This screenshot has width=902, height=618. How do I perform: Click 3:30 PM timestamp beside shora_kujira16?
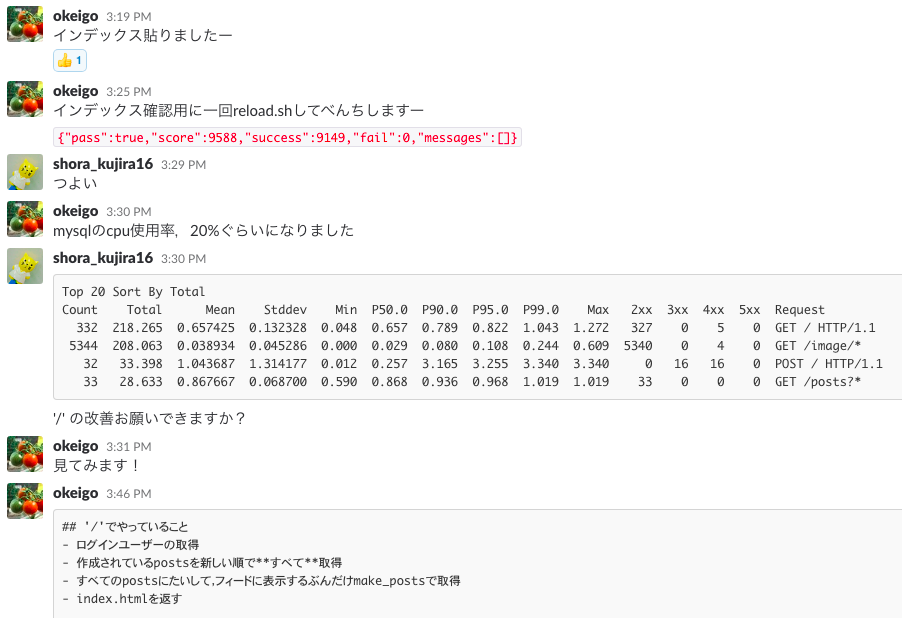click(184, 259)
